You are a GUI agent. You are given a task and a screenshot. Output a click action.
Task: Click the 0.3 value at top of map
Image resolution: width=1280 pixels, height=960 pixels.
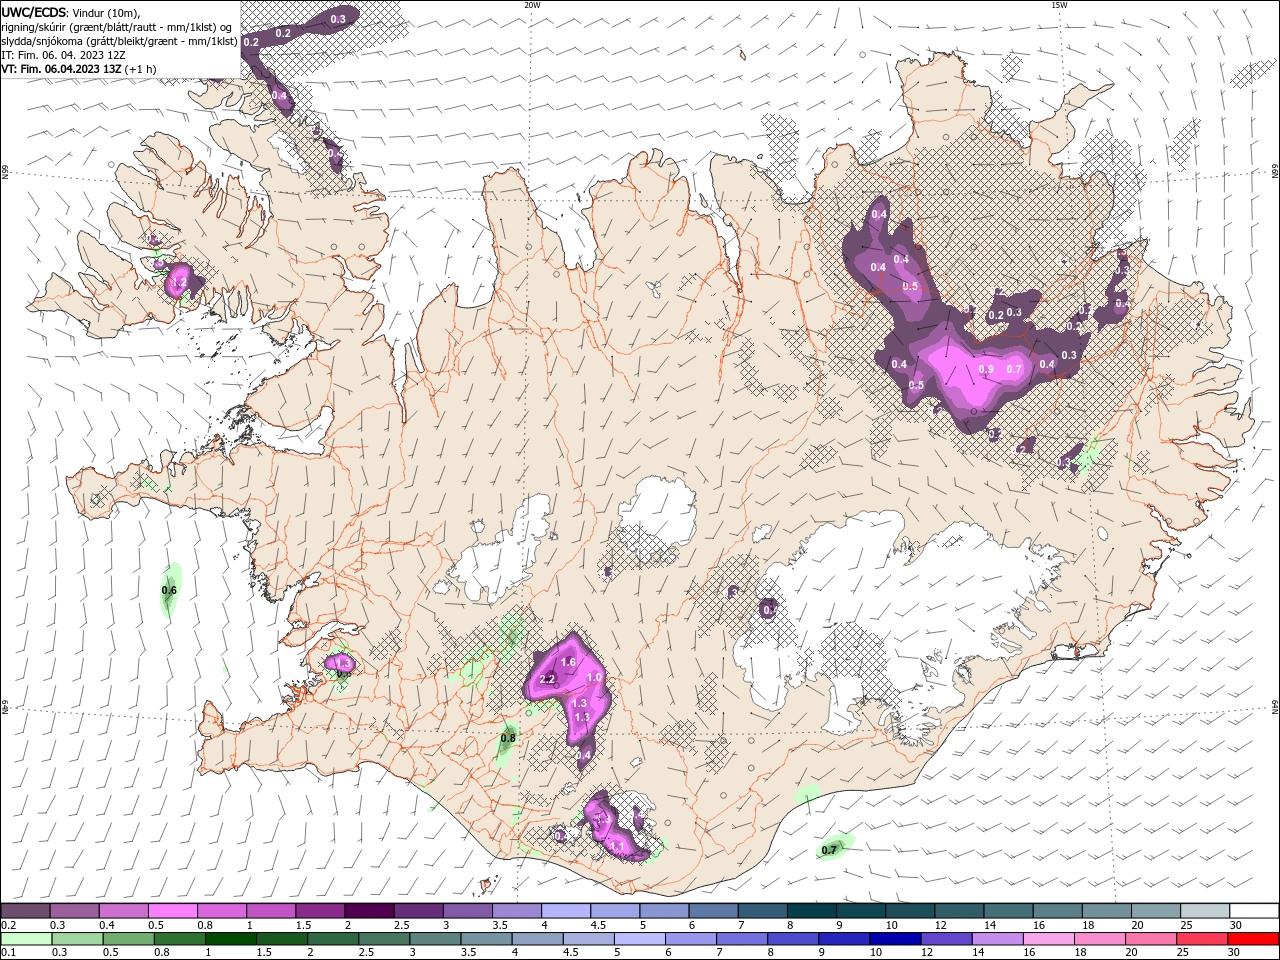338,19
